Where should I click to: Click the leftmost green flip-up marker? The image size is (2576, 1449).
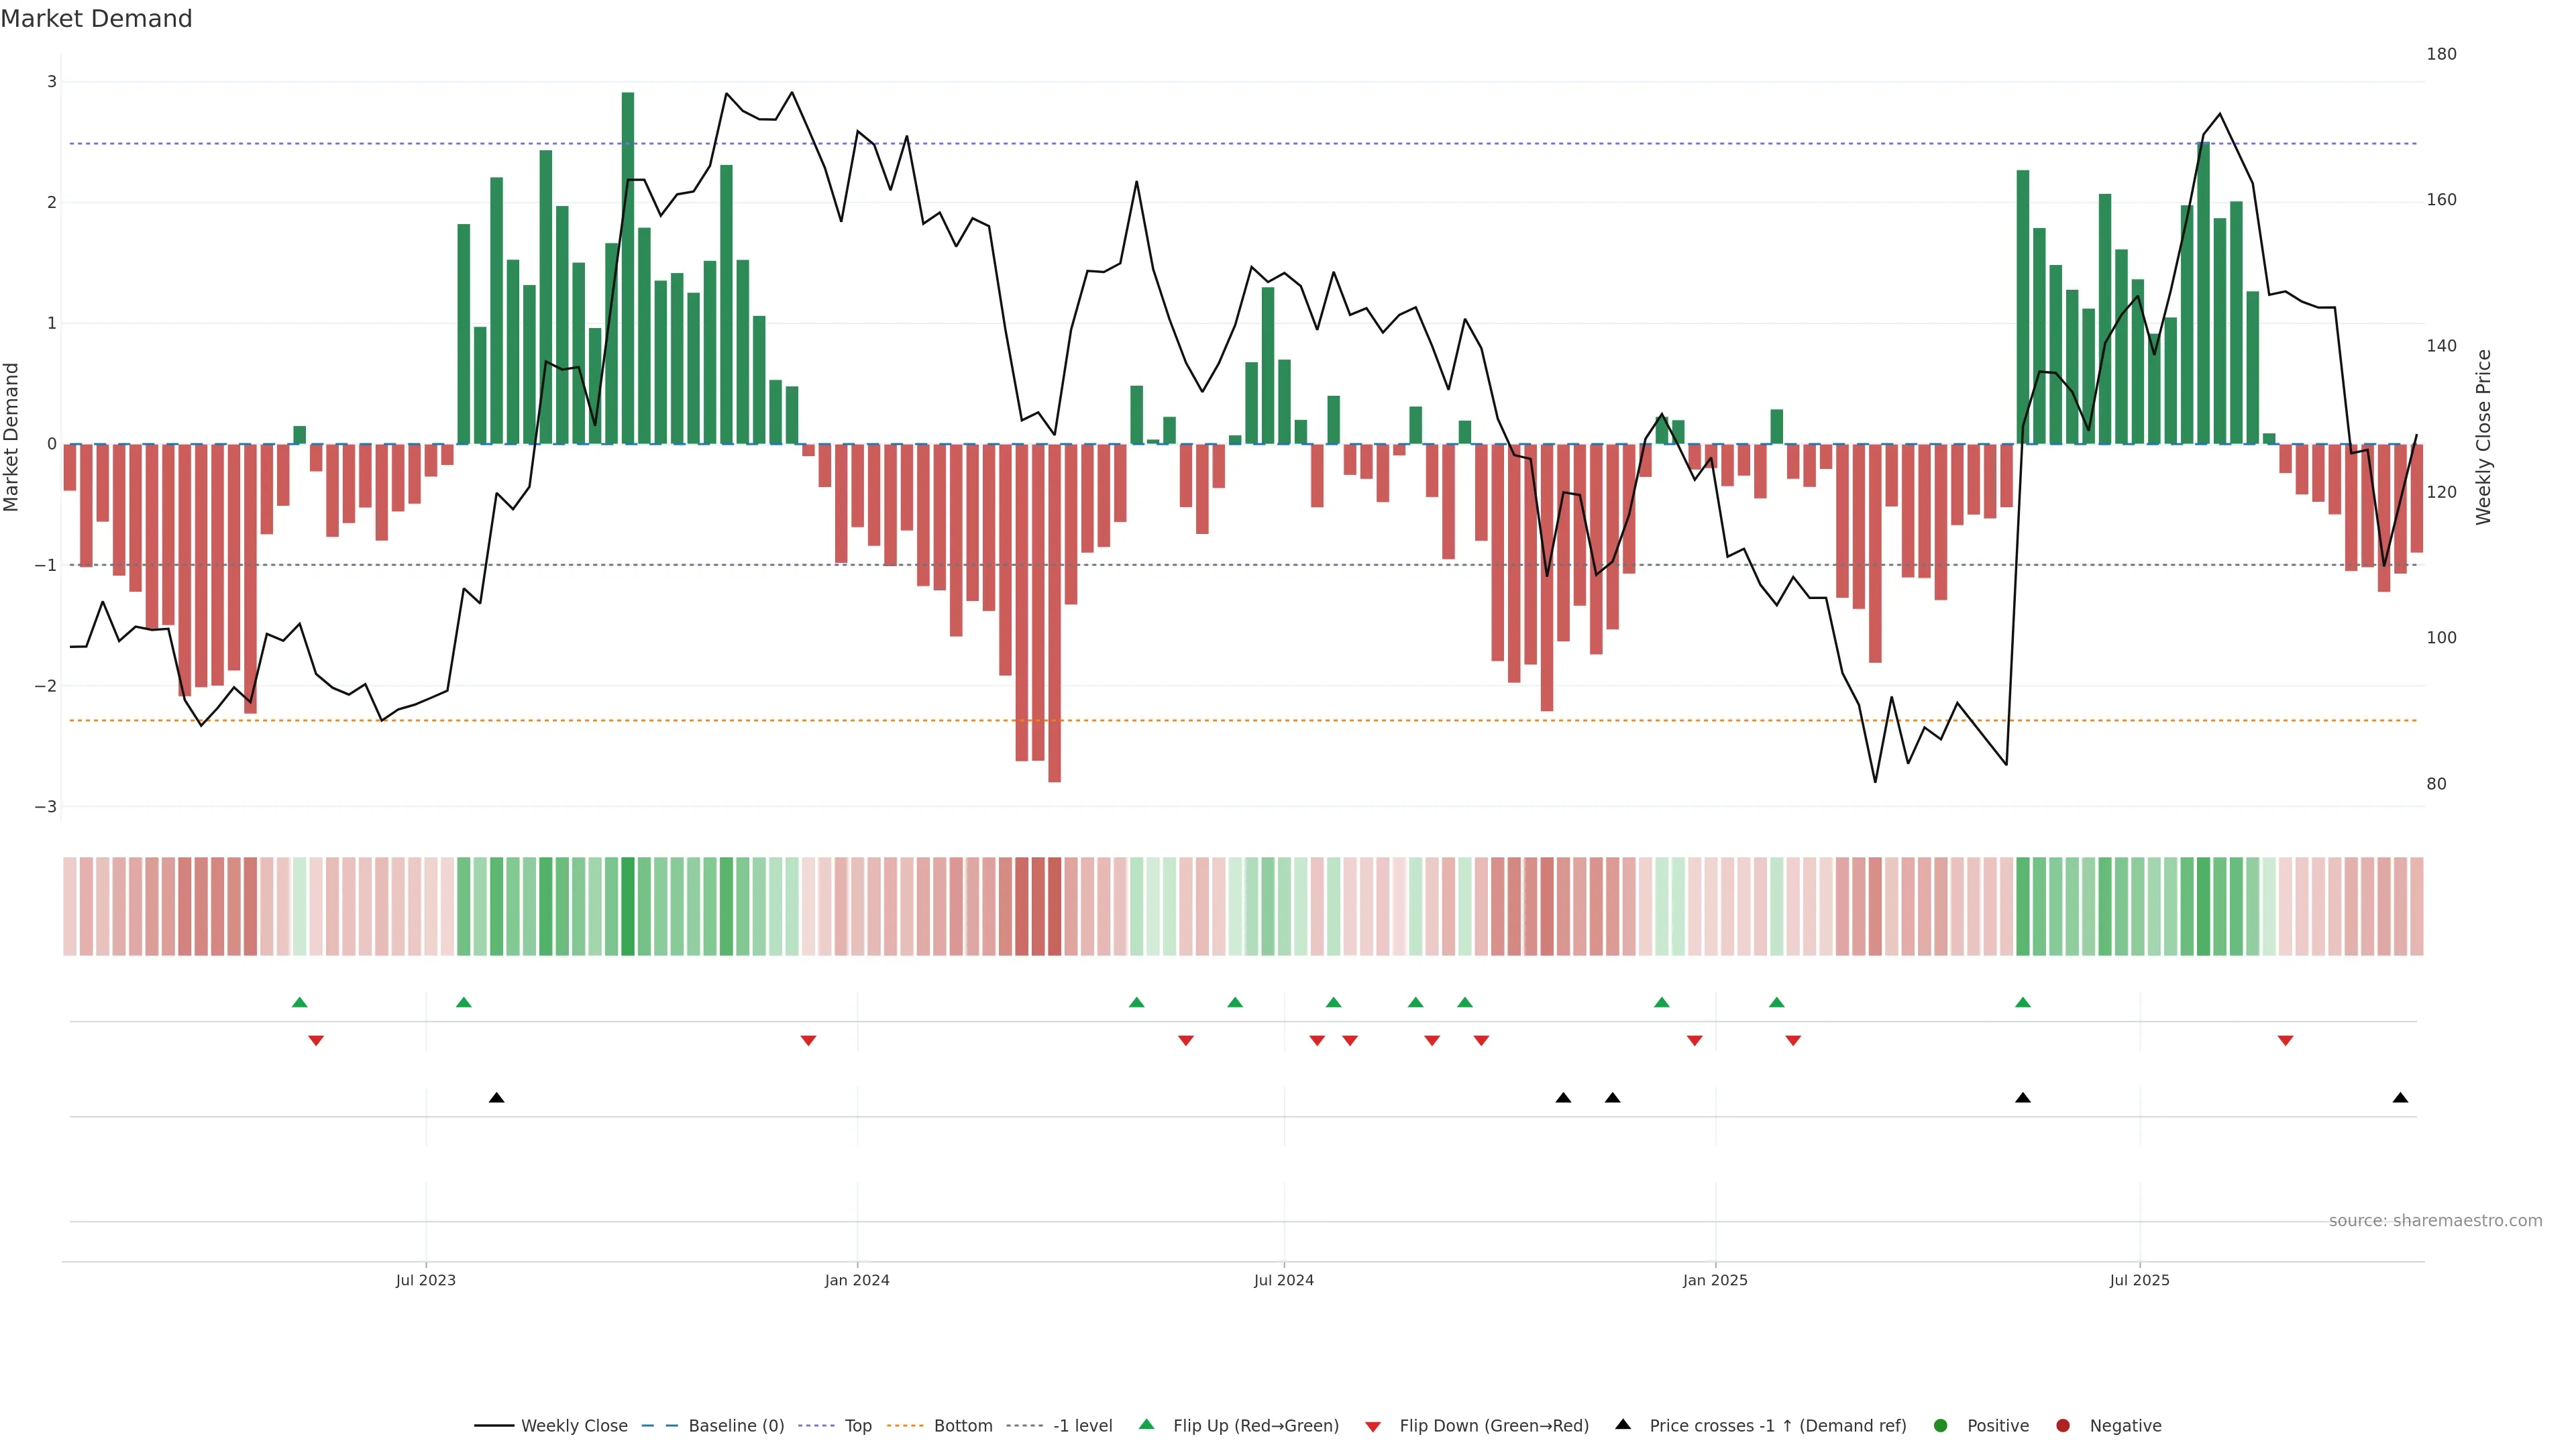point(299,1002)
